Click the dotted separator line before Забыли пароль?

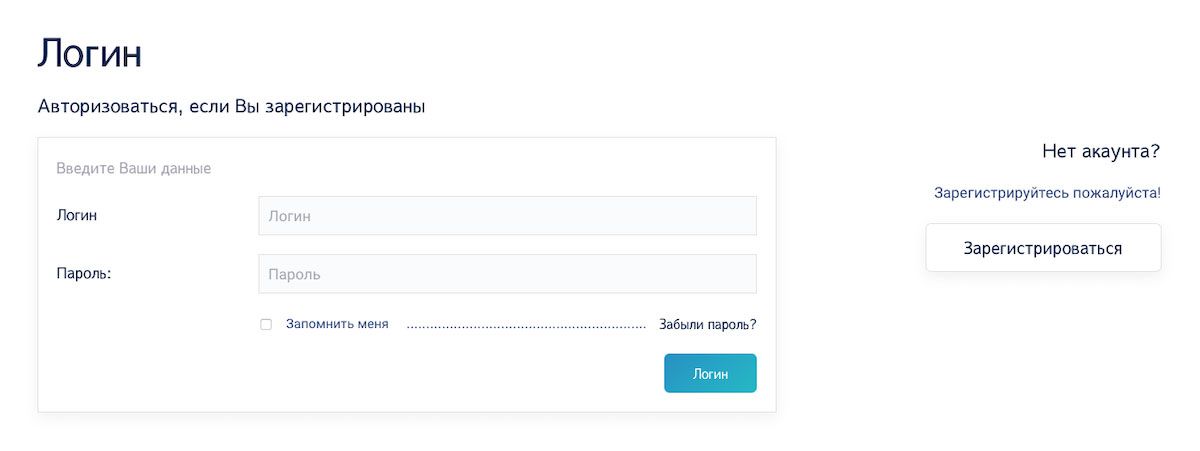(x=526, y=326)
